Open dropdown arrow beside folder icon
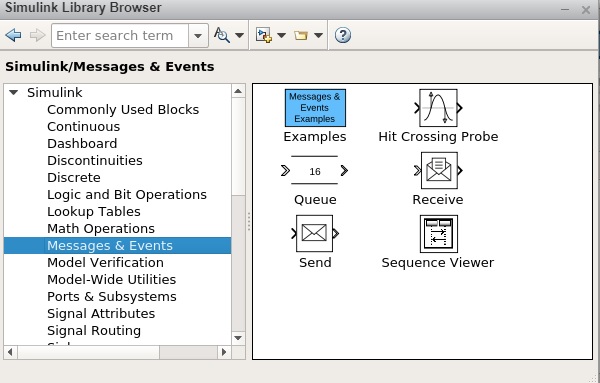This screenshot has width=600, height=383. [x=318, y=35]
